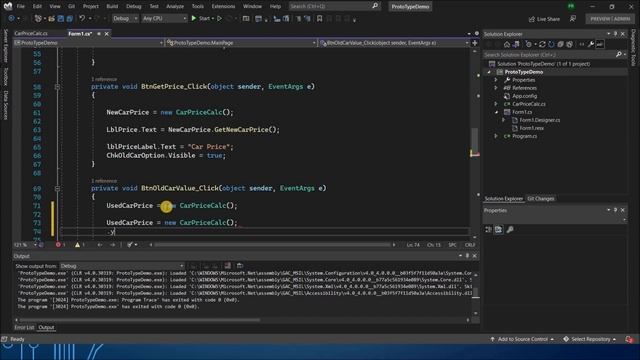Viewport: 640px width, 360px height.
Task: Click the green Start debugging arrow
Action: 194,18
